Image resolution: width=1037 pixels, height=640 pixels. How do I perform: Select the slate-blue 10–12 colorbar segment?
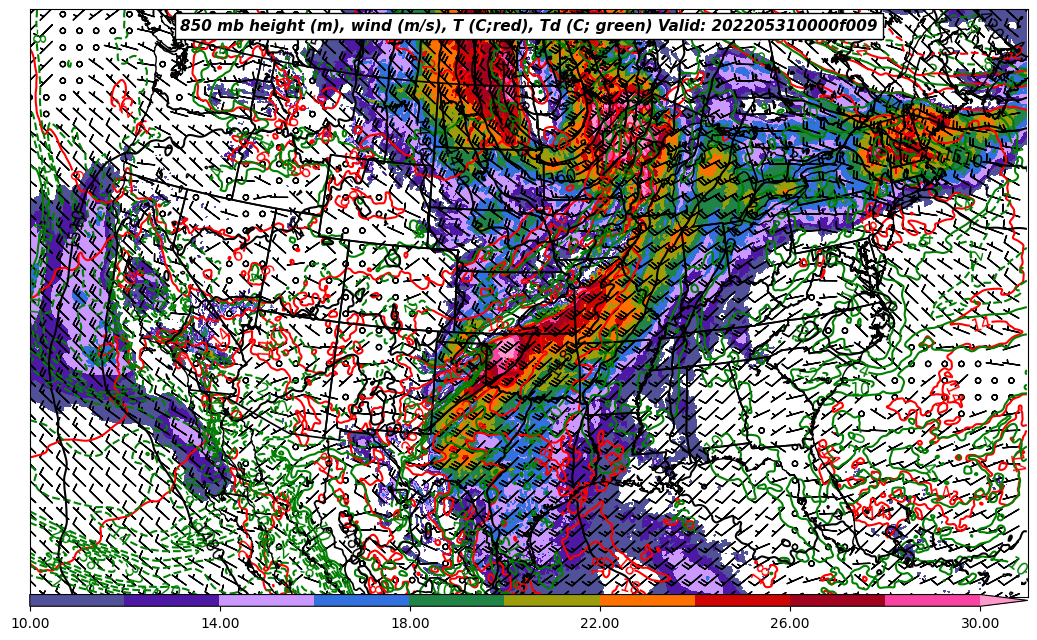coord(77,601)
